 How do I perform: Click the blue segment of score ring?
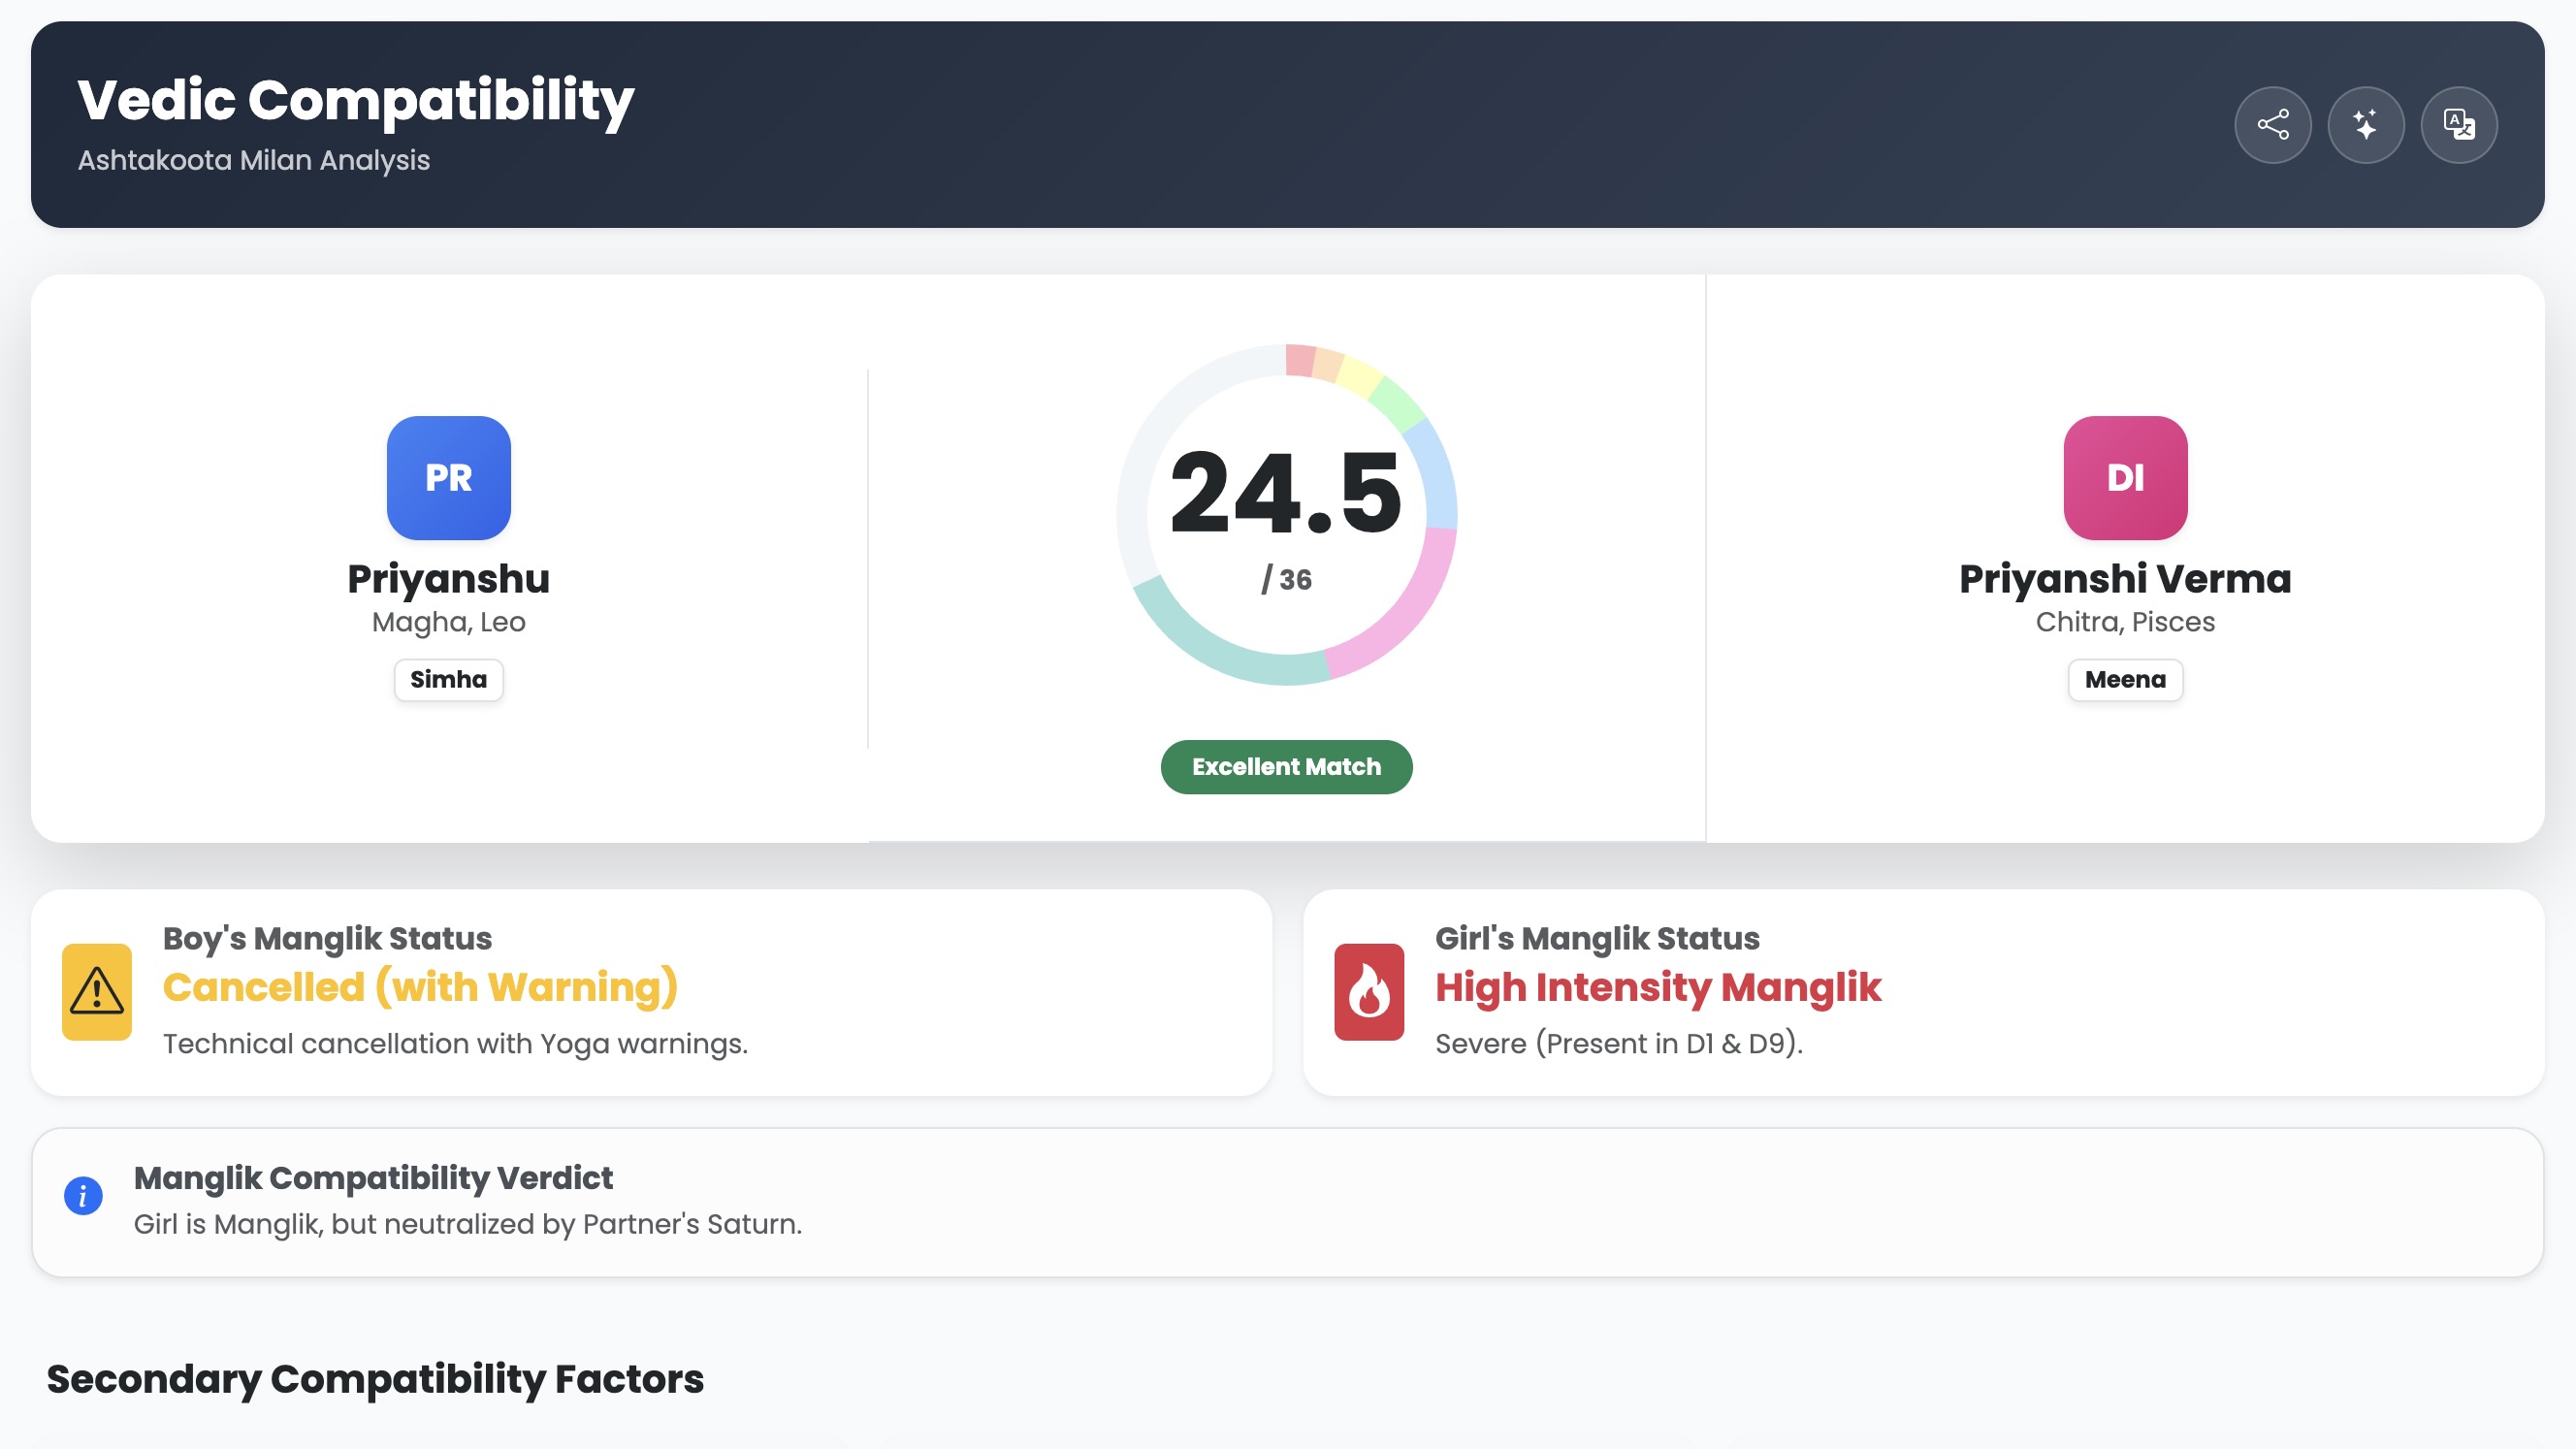coord(1437,475)
